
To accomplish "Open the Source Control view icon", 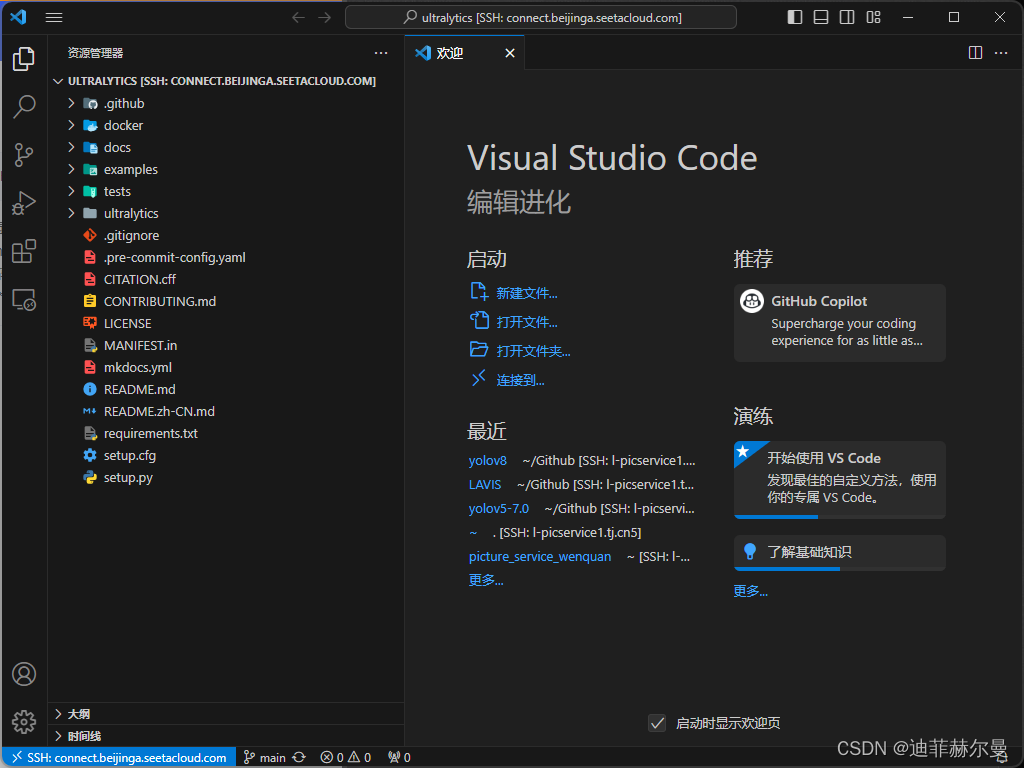I will click(24, 155).
